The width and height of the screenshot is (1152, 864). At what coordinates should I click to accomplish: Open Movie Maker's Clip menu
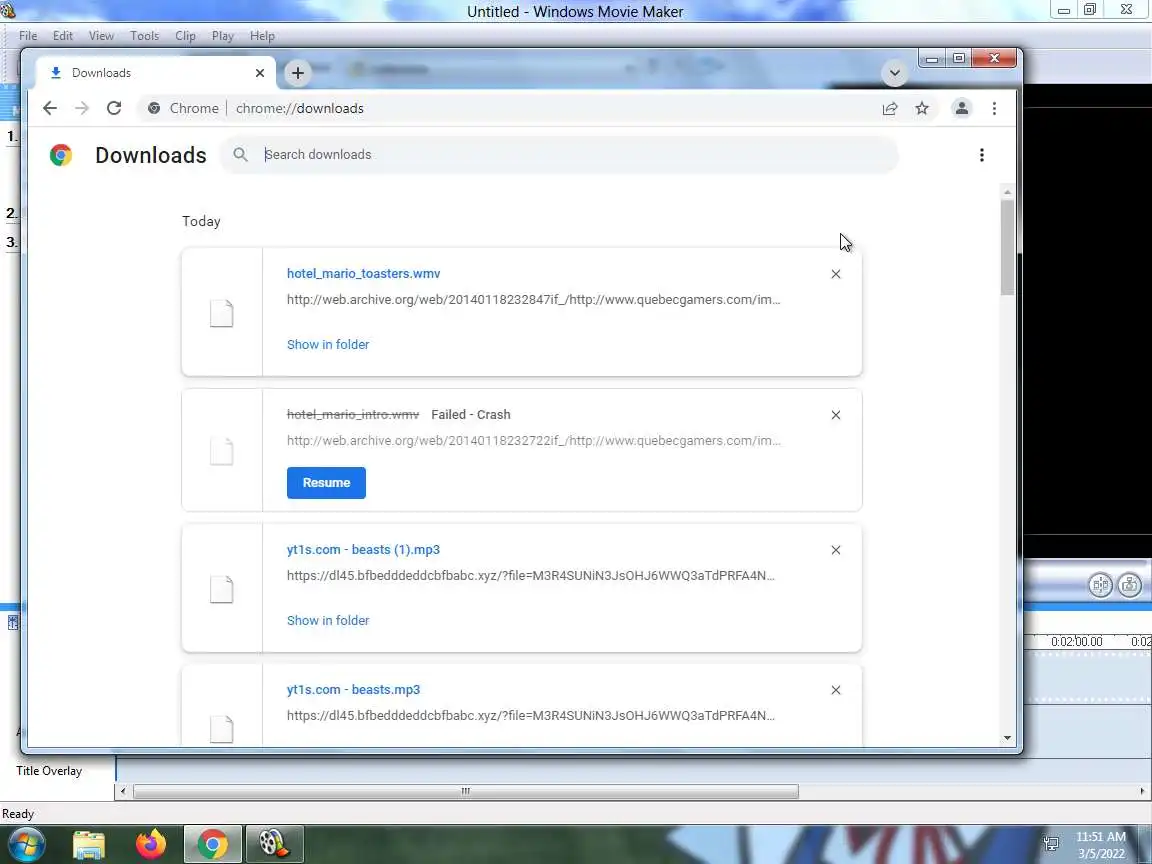pyautogui.click(x=185, y=35)
